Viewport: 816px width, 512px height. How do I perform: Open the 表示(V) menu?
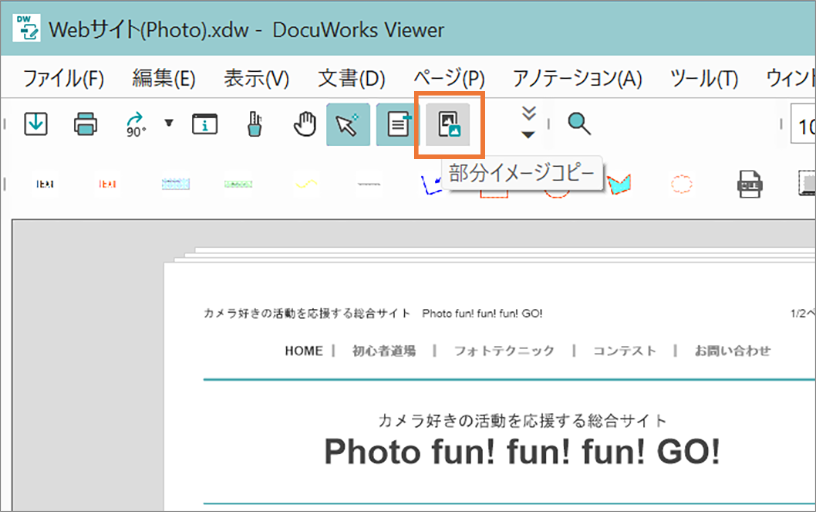[256, 79]
